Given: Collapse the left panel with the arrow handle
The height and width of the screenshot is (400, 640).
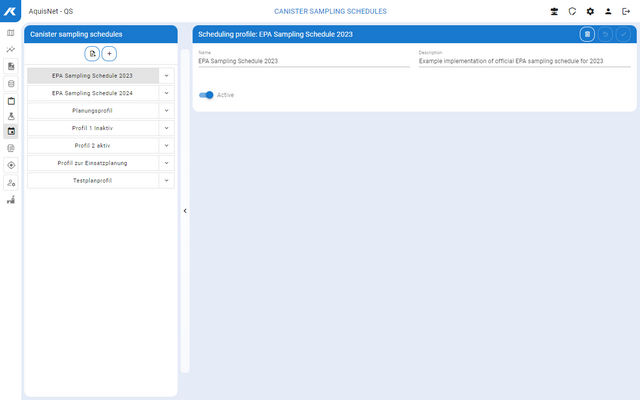Looking at the screenshot, I should [185, 211].
